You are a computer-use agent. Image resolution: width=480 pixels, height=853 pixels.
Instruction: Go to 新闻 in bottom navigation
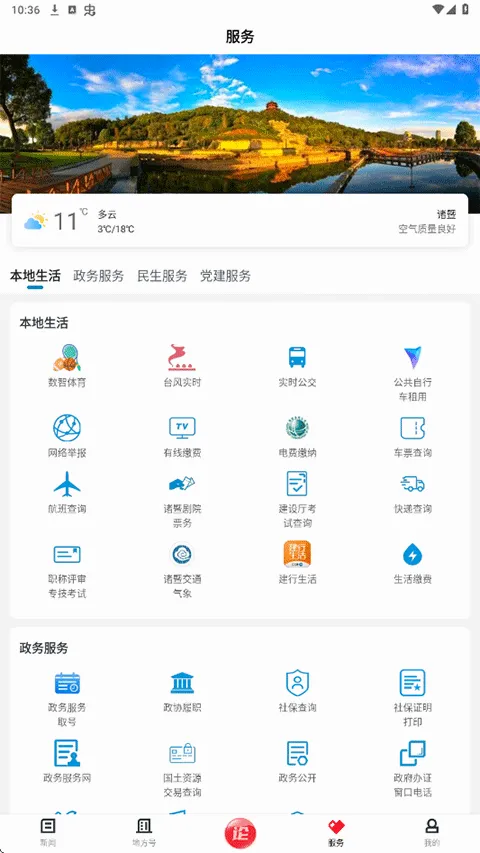(48, 833)
